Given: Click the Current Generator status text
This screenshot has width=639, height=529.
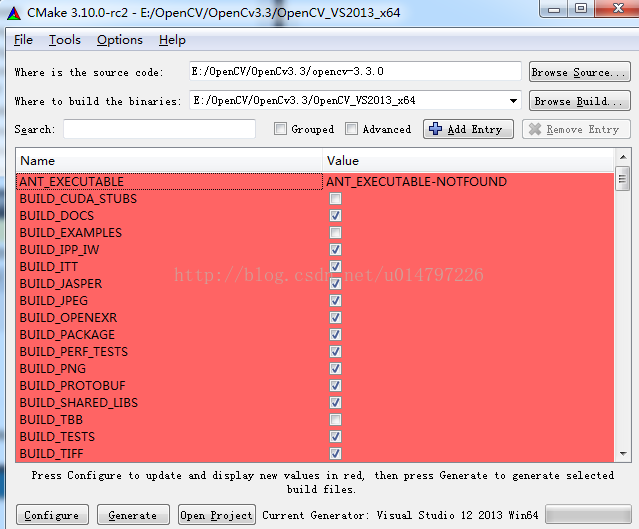Looking at the screenshot, I should click(400, 515).
